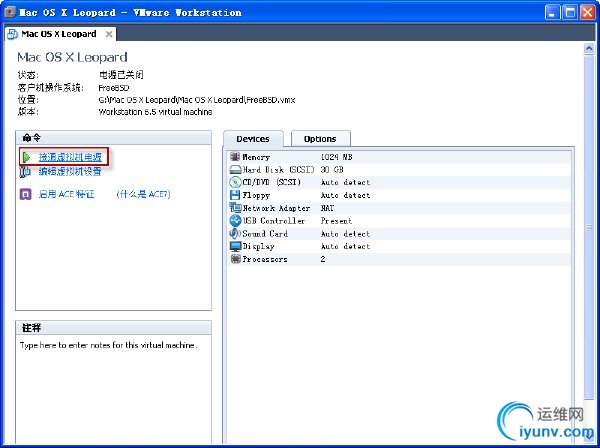
Task: Open the 'What is ACE?' link
Action: click(143, 194)
